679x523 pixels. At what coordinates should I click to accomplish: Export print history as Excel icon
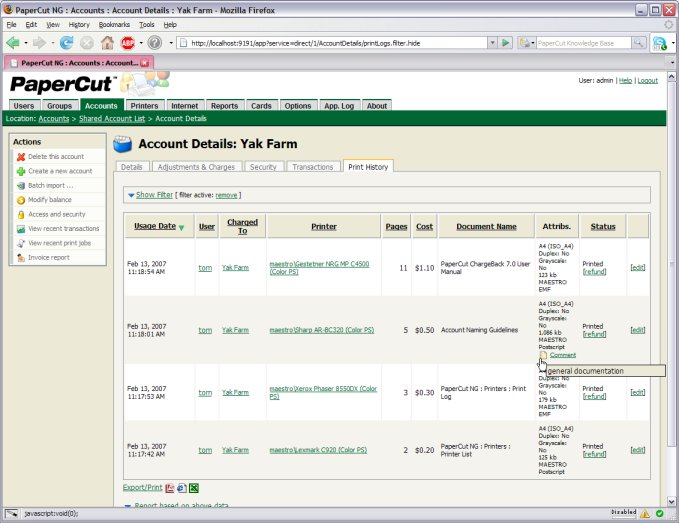pyautogui.click(x=194, y=488)
